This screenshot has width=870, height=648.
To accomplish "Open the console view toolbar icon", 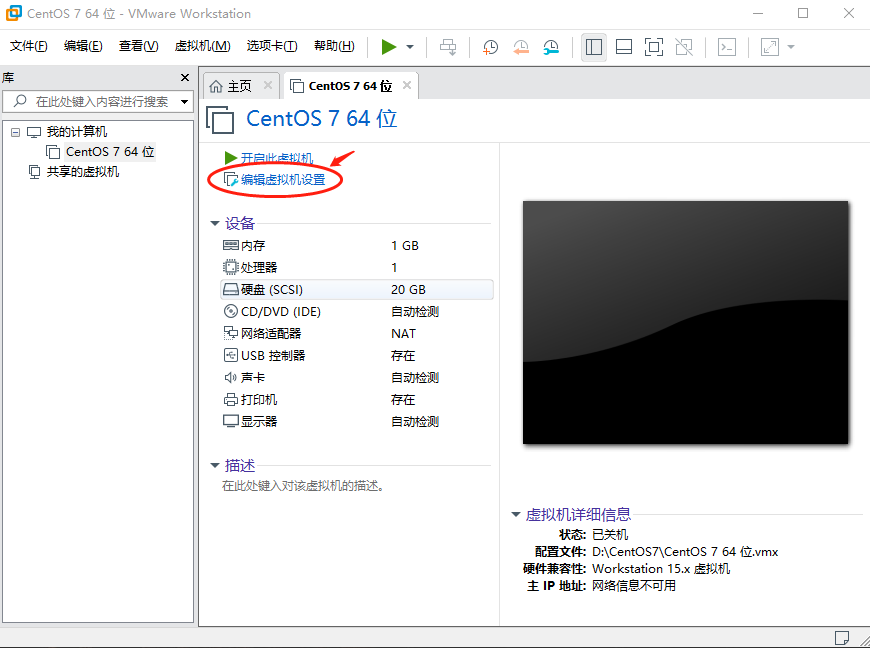I will point(727,47).
